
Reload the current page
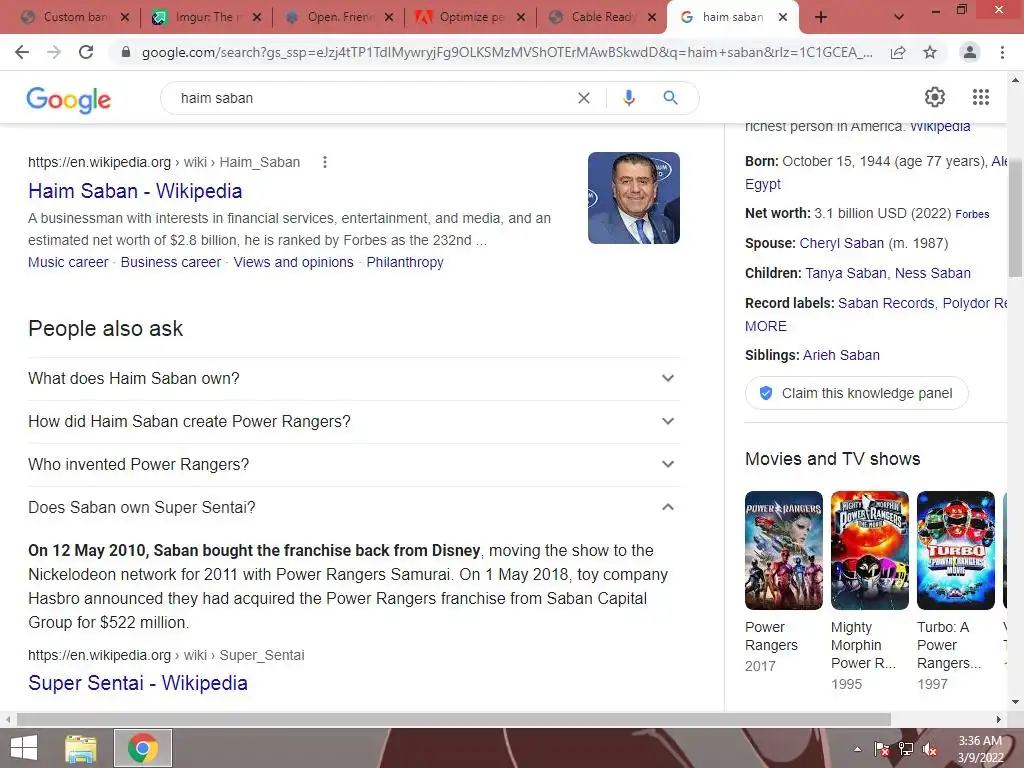pyautogui.click(x=86, y=52)
